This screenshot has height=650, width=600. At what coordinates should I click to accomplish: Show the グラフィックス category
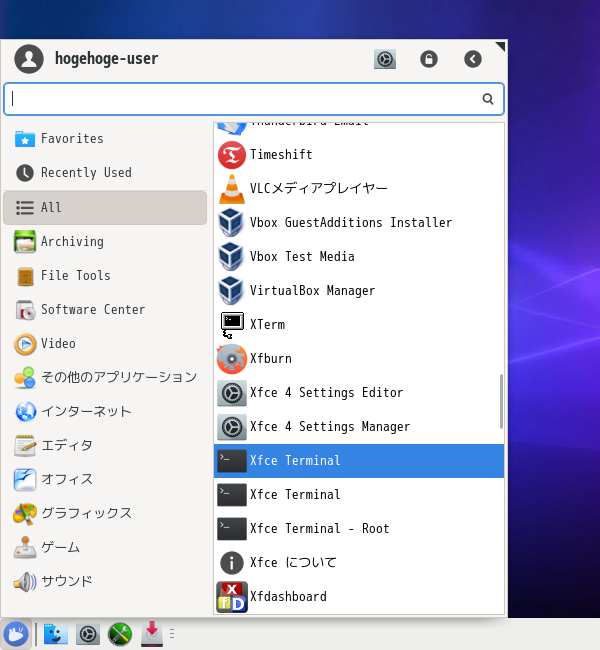(105, 514)
